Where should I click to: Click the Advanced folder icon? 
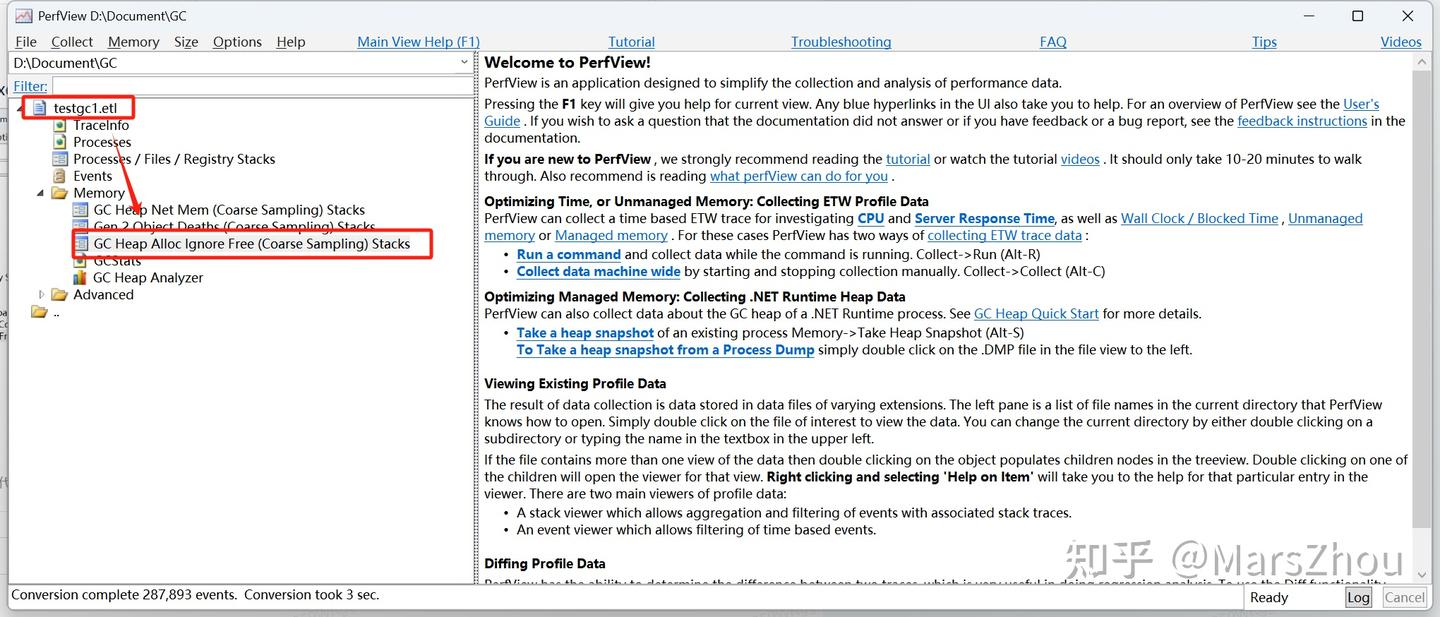59,294
